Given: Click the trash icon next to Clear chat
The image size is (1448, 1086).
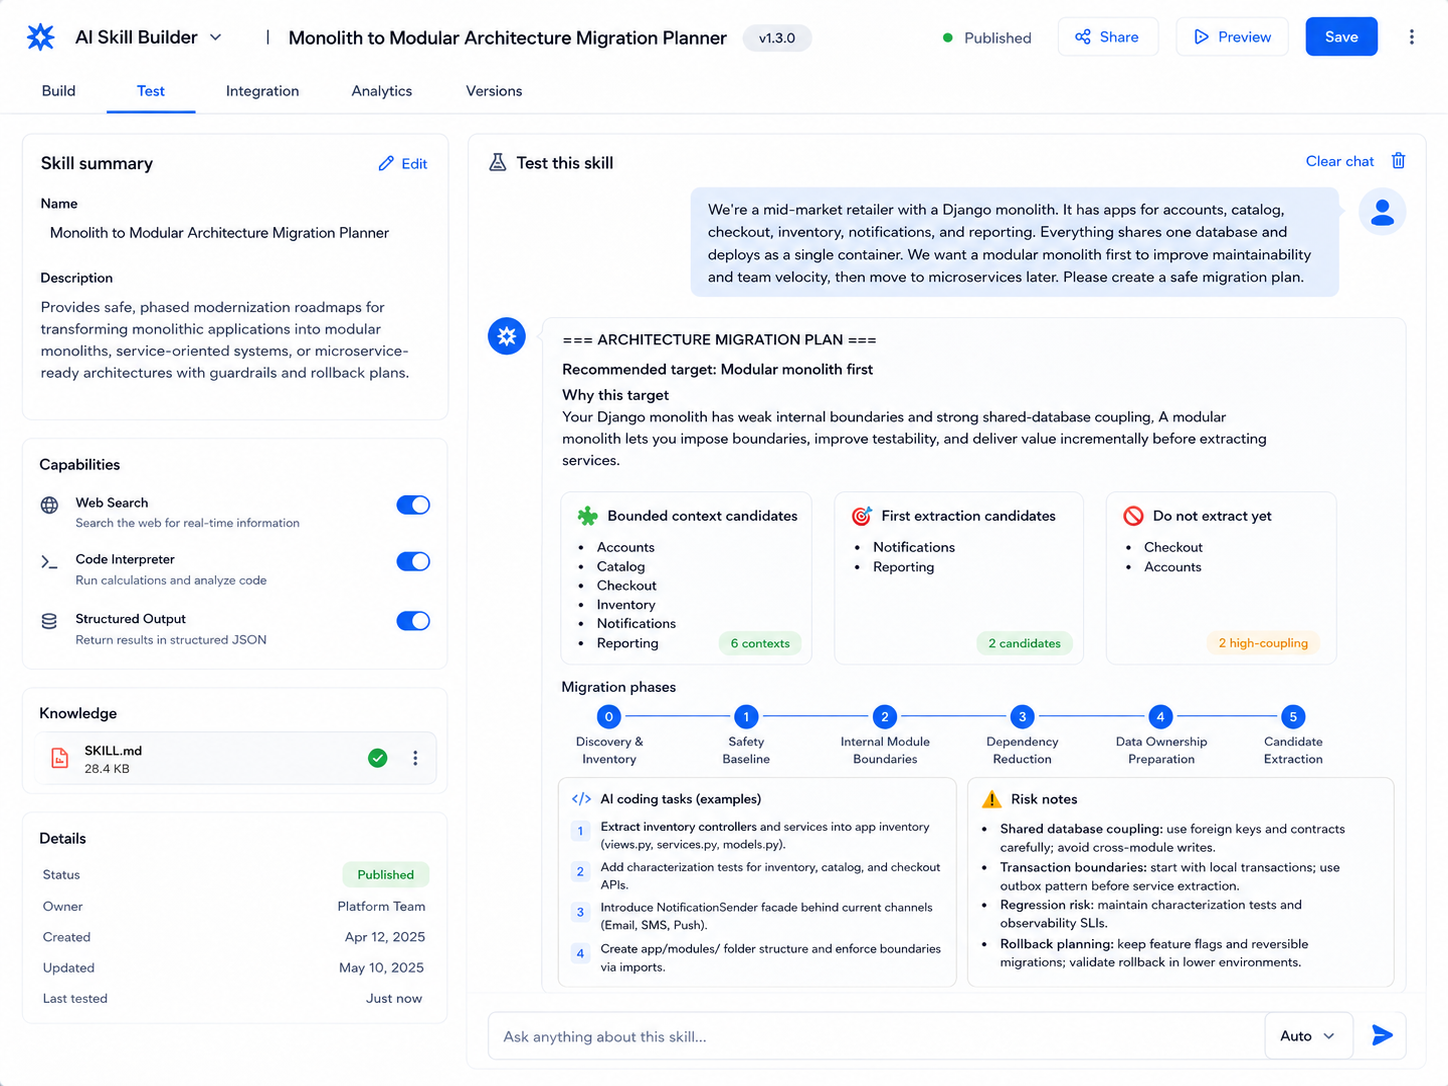Looking at the screenshot, I should coord(1398,161).
